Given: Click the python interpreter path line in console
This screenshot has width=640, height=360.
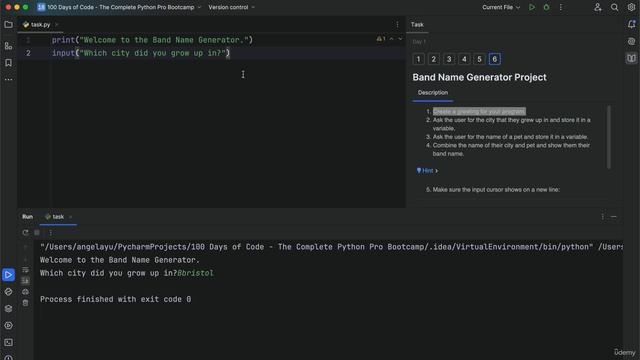Looking at the screenshot, I should click(331, 247).
